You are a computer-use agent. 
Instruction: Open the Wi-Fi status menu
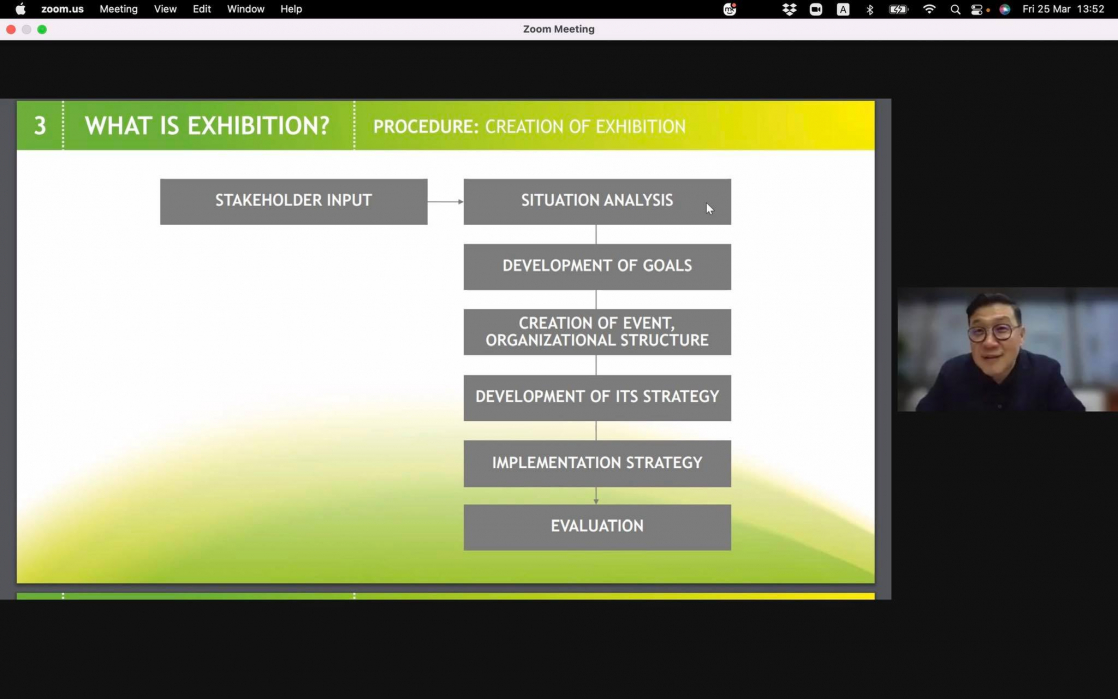929,9
